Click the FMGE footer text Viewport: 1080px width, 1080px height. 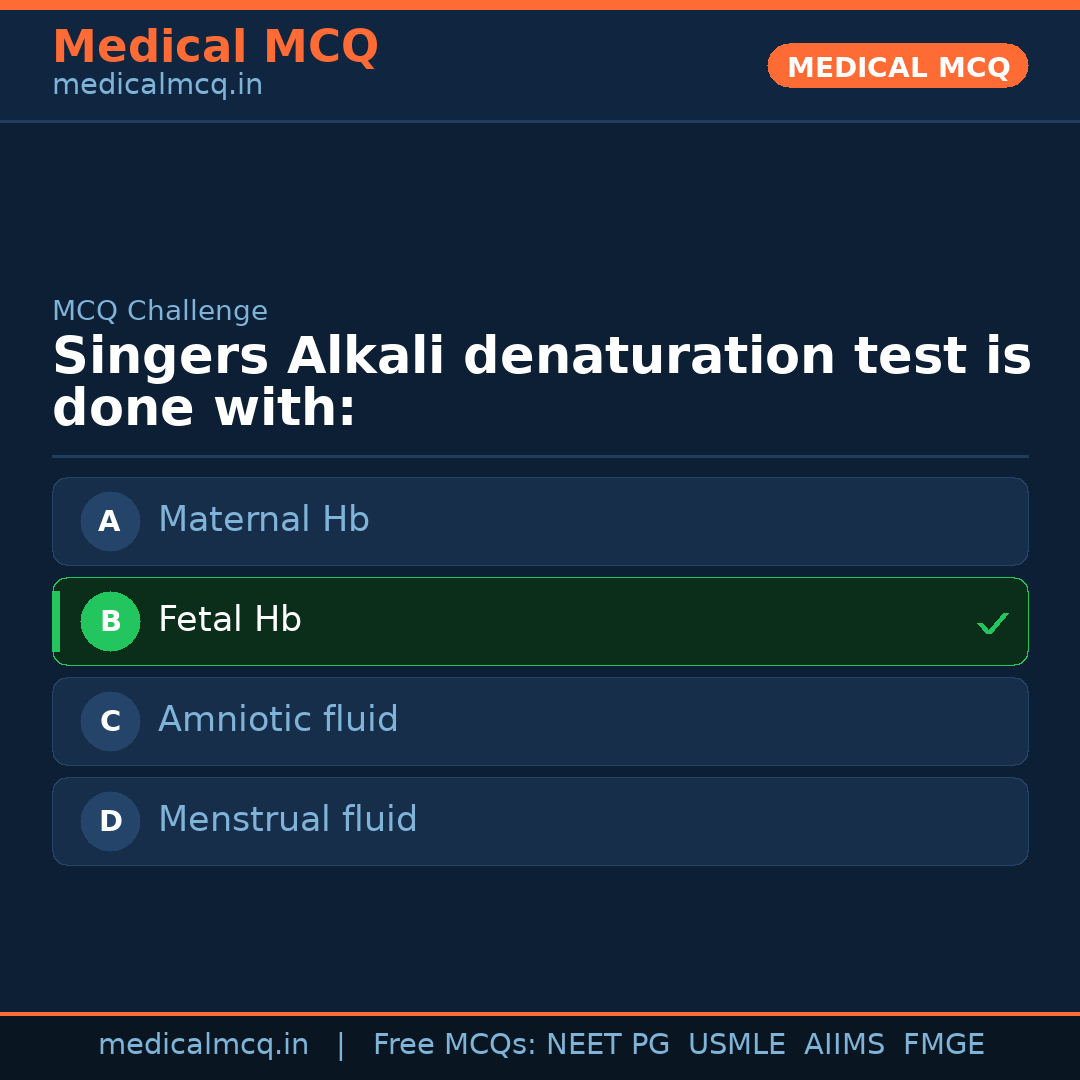coord(943,1043)
